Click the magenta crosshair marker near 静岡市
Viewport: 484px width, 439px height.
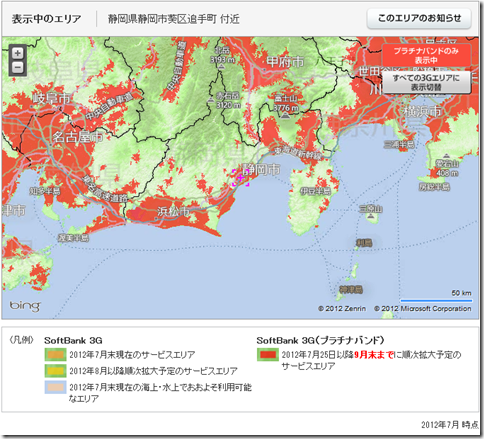tap(241, 177)
